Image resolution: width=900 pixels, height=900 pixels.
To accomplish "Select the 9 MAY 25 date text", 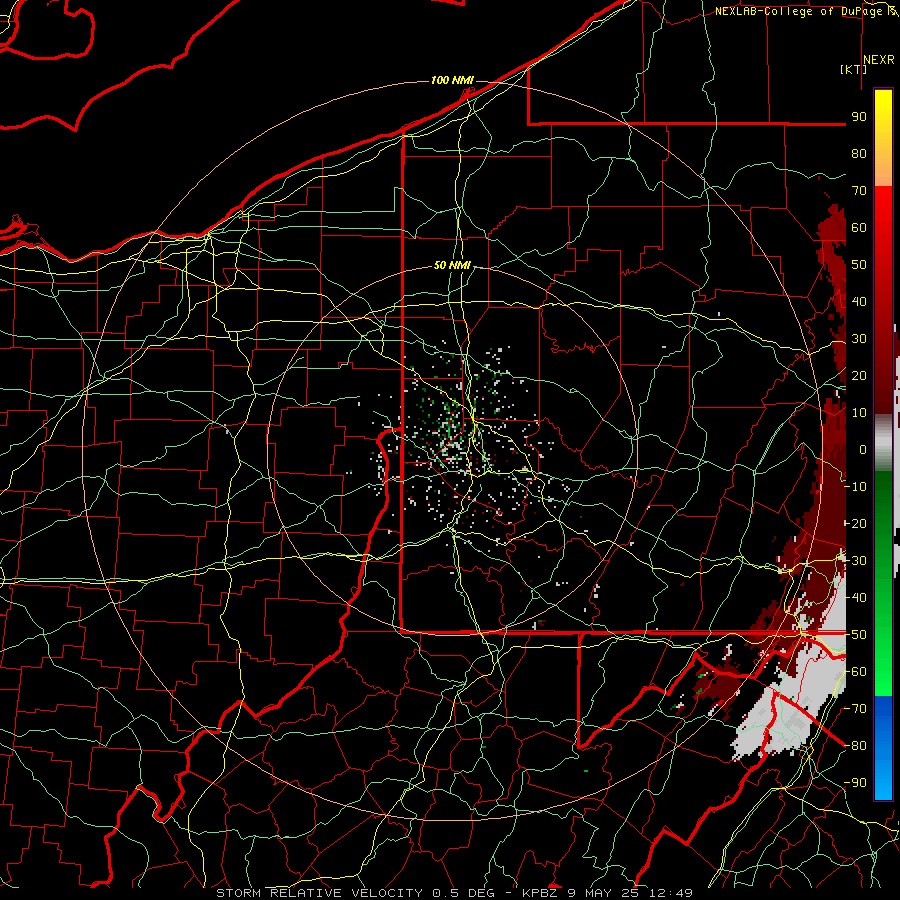I will [603, 893].
